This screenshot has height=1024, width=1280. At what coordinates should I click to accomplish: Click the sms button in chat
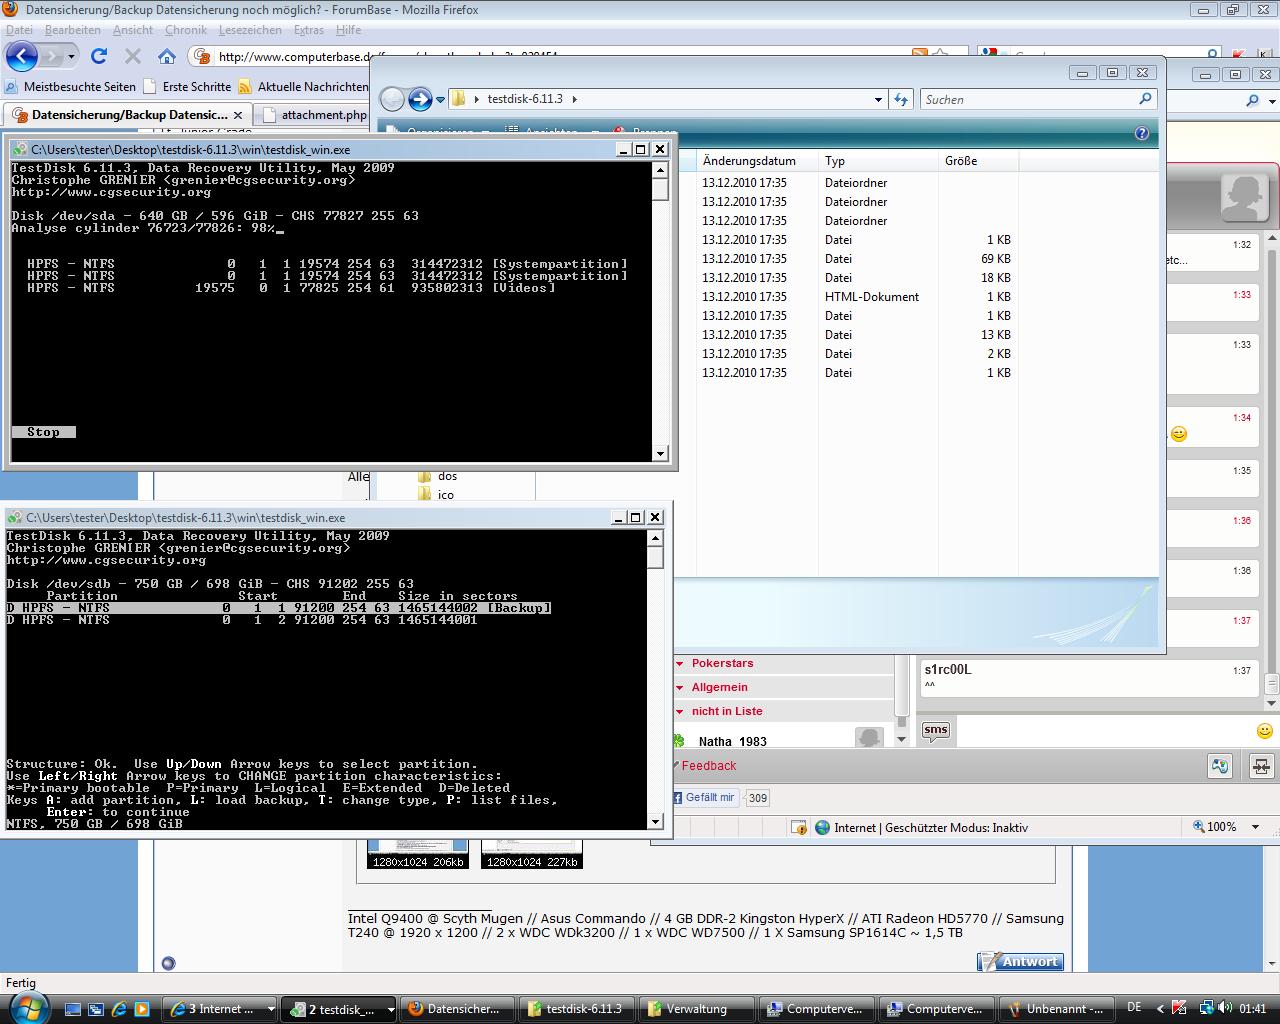point(935,731)
